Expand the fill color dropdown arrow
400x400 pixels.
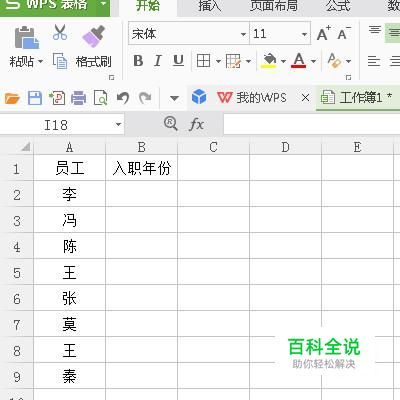pyautogui.click(x=283, y=61)
